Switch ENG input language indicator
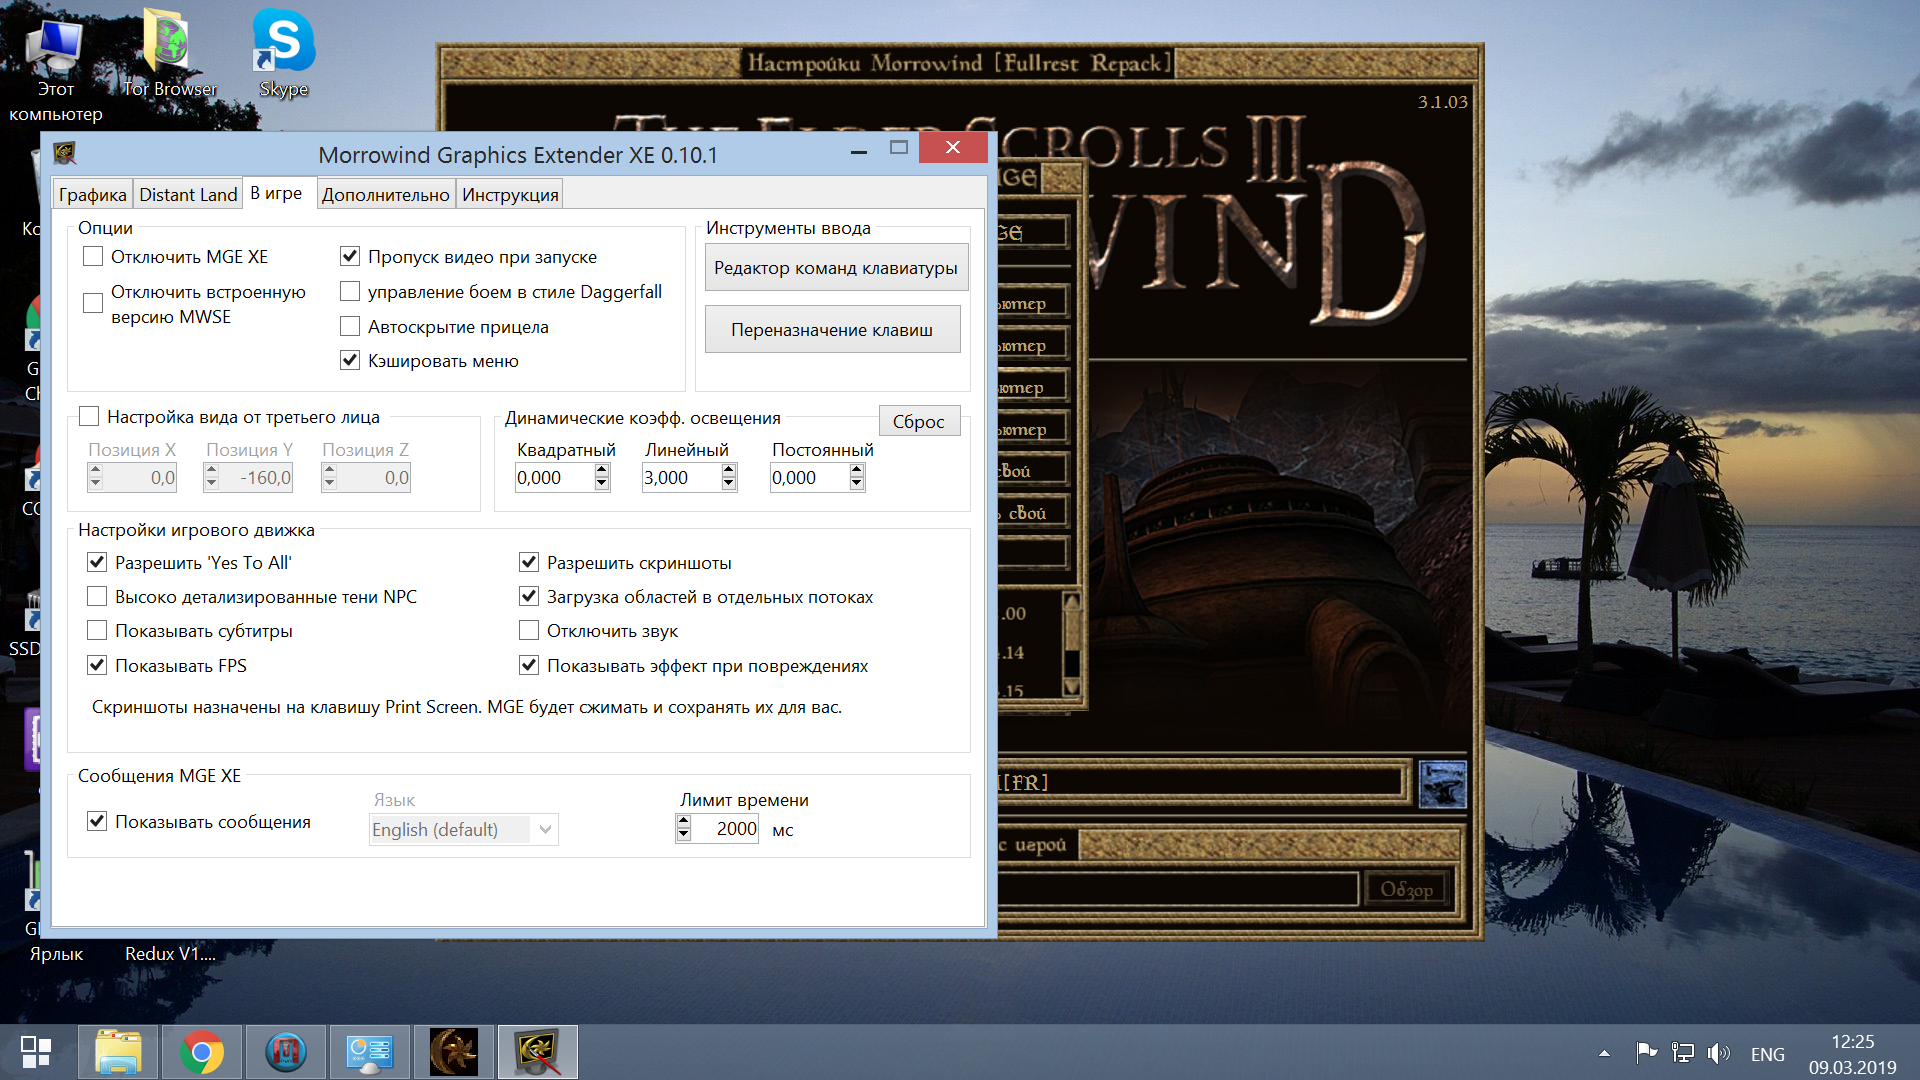The height and width of the screenshot is (1080, 1920). [x=1767, y=1054]
